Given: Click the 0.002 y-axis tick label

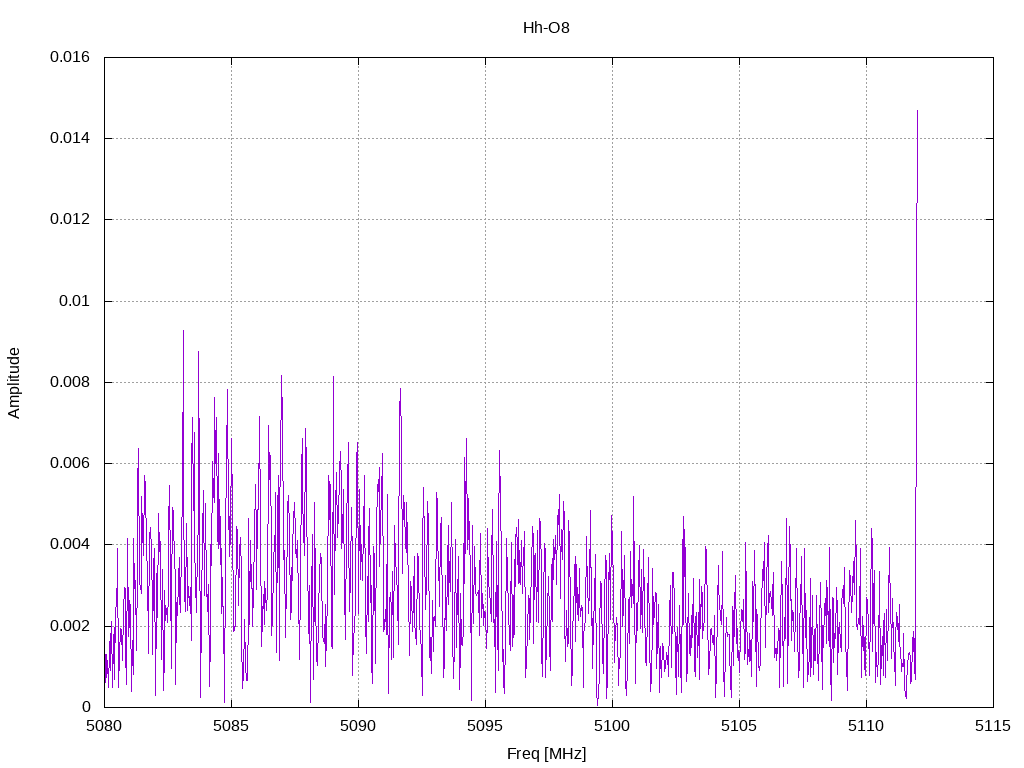Looking at the screenshot, I should (x=70, y=626).
